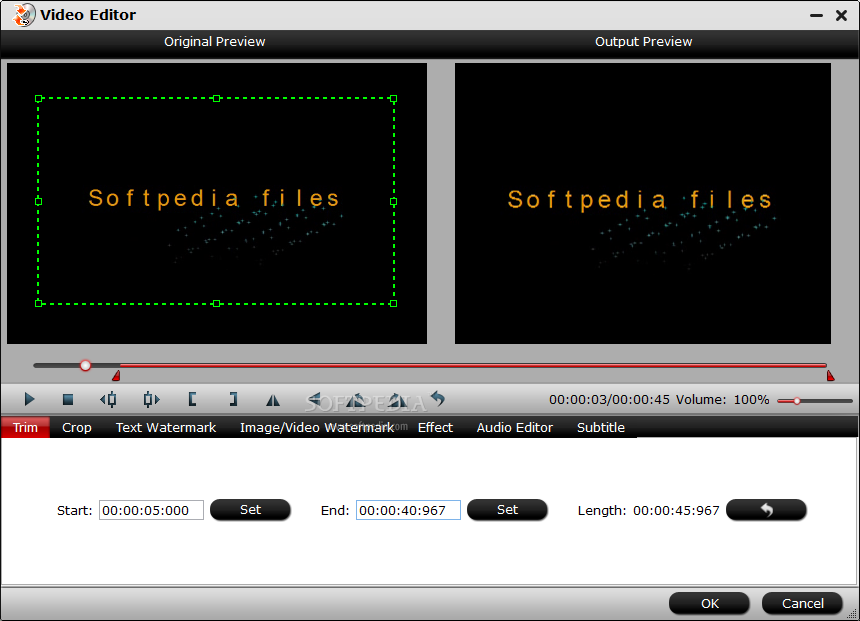Click the window resize grip corner
Screen dimensions: 860x621
pos(852,614)
